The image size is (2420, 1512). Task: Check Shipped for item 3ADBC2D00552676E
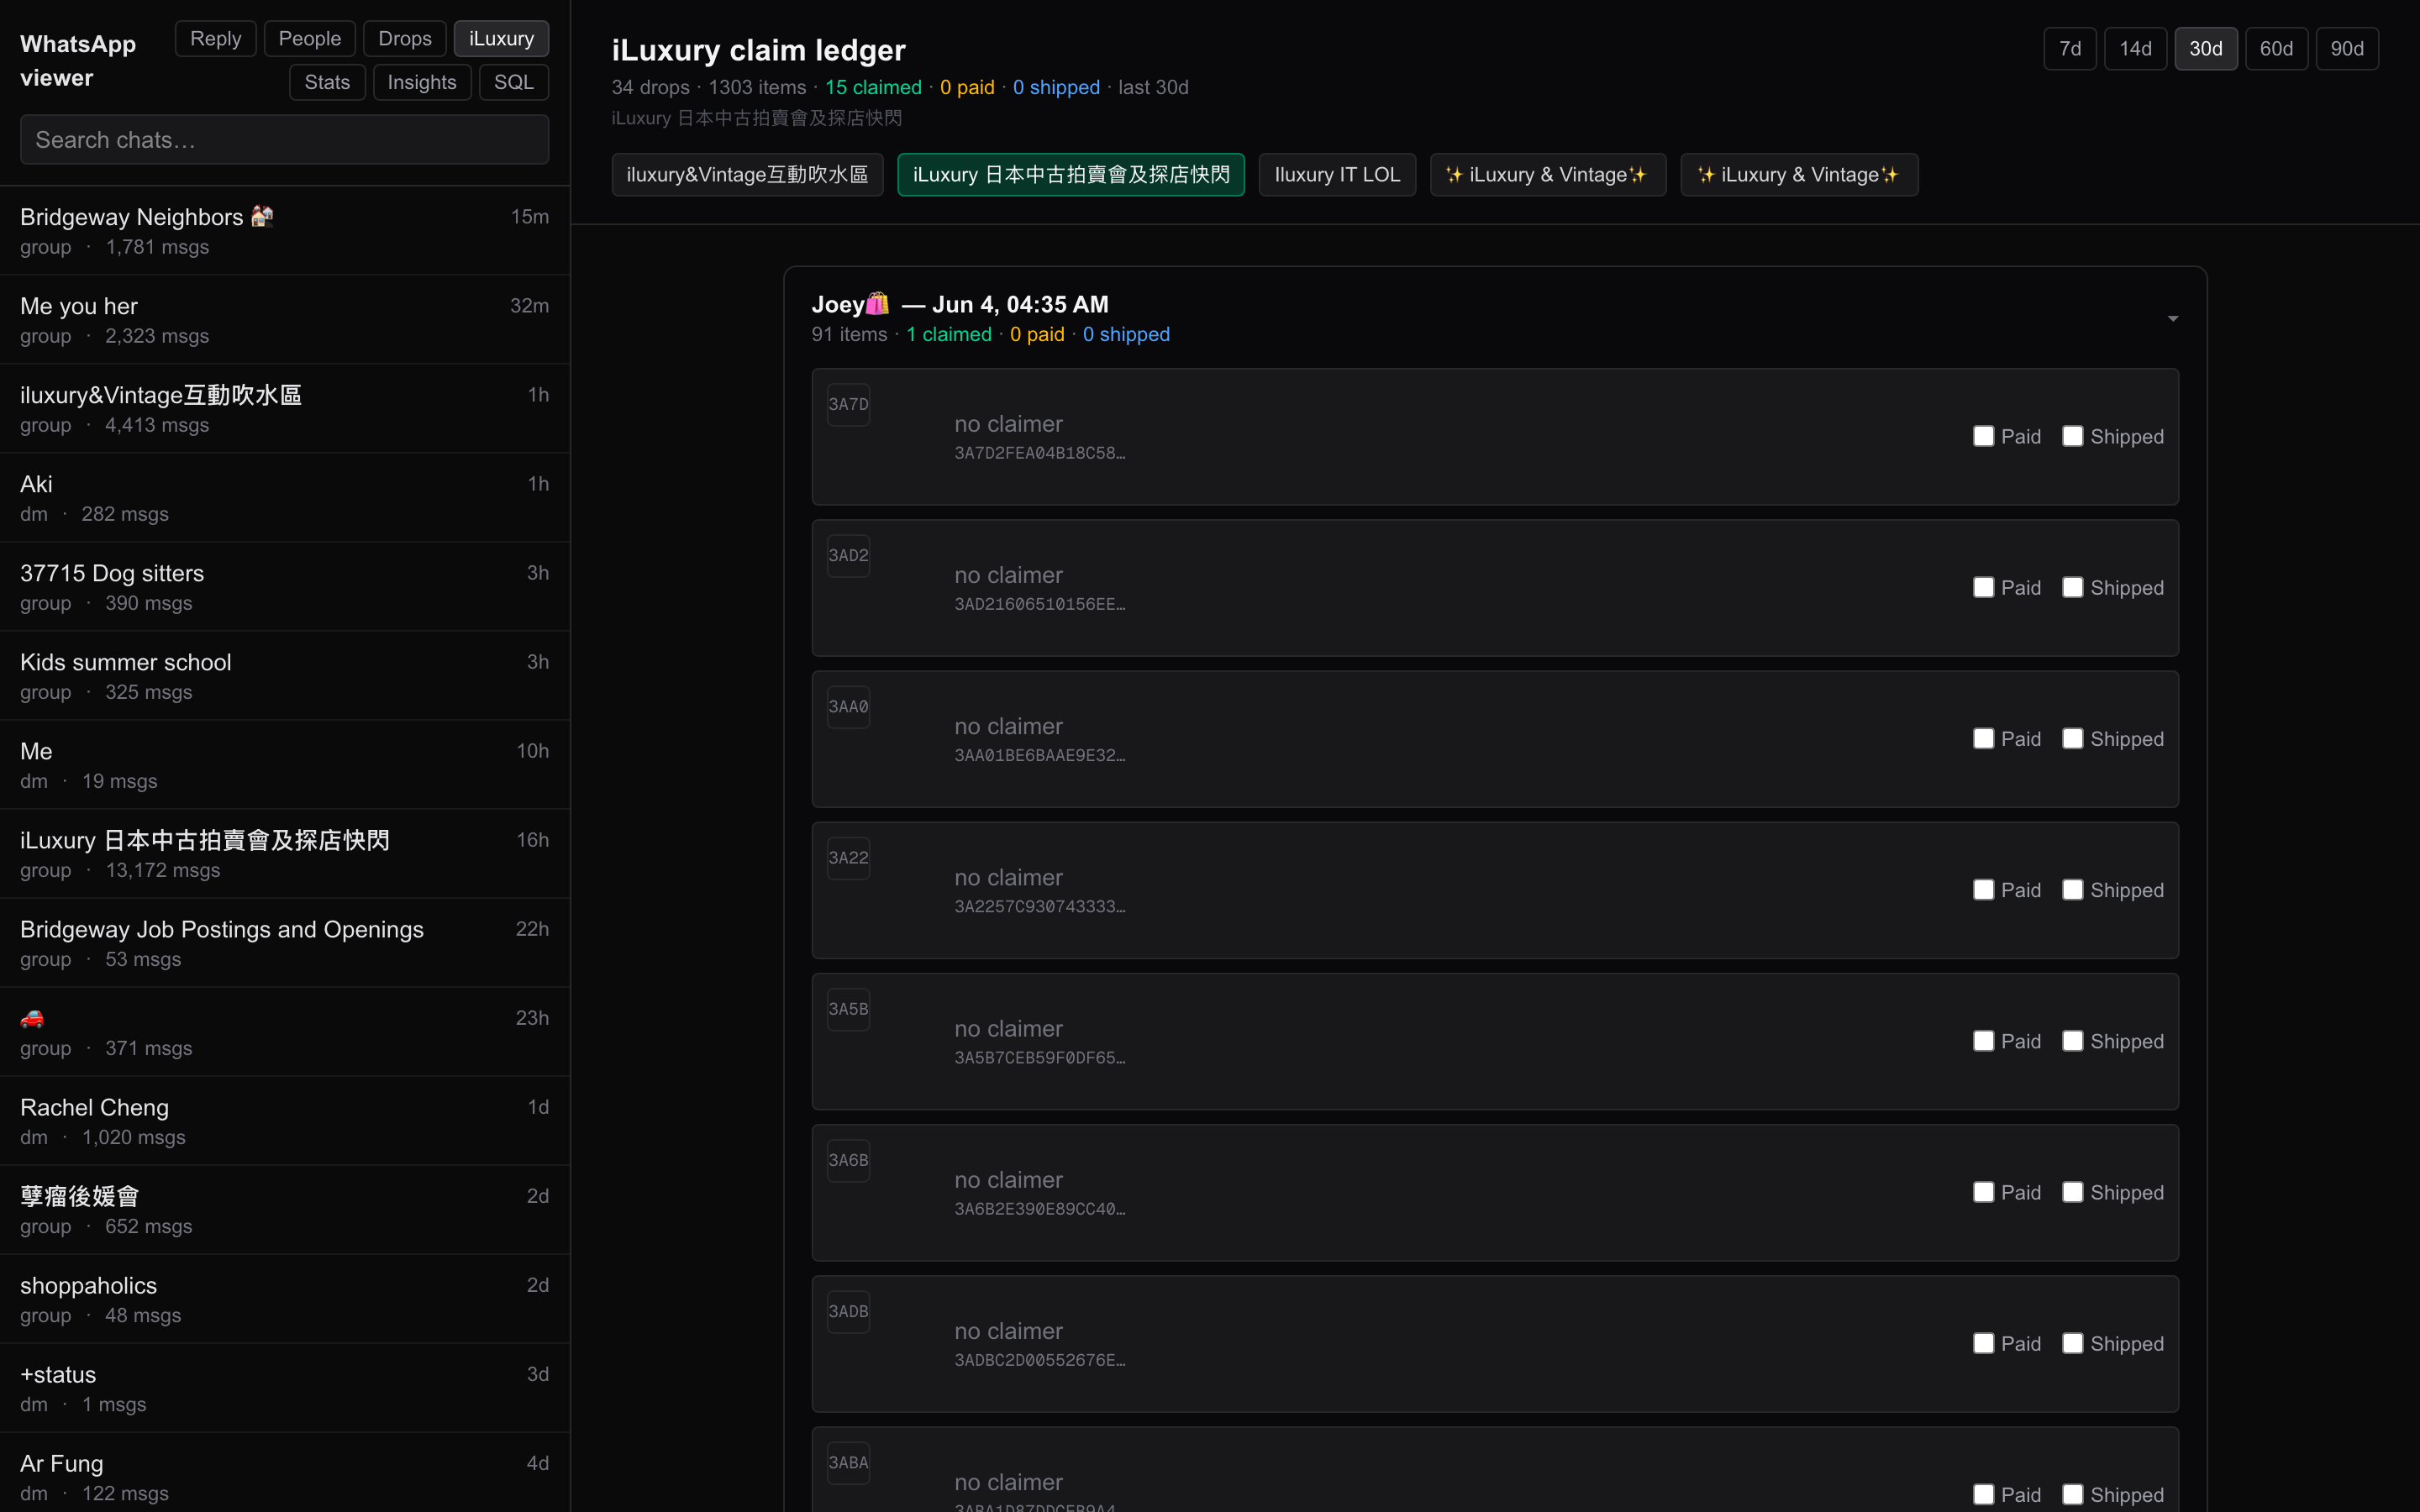[2072, 1343]
